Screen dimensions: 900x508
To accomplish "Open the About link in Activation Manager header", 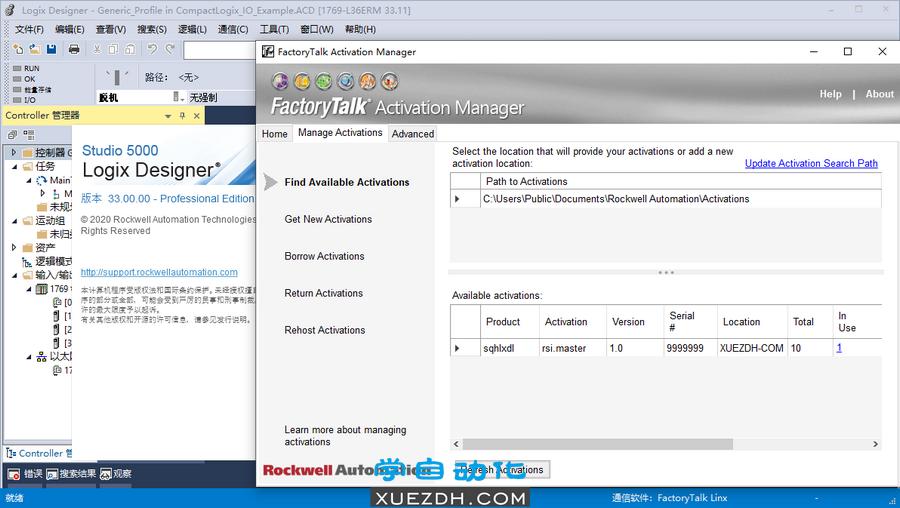I will (x=879, y=94).
